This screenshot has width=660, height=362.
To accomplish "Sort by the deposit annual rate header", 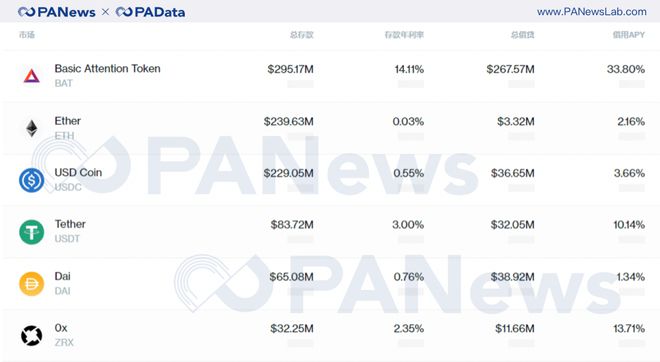I will coord(404,35).
